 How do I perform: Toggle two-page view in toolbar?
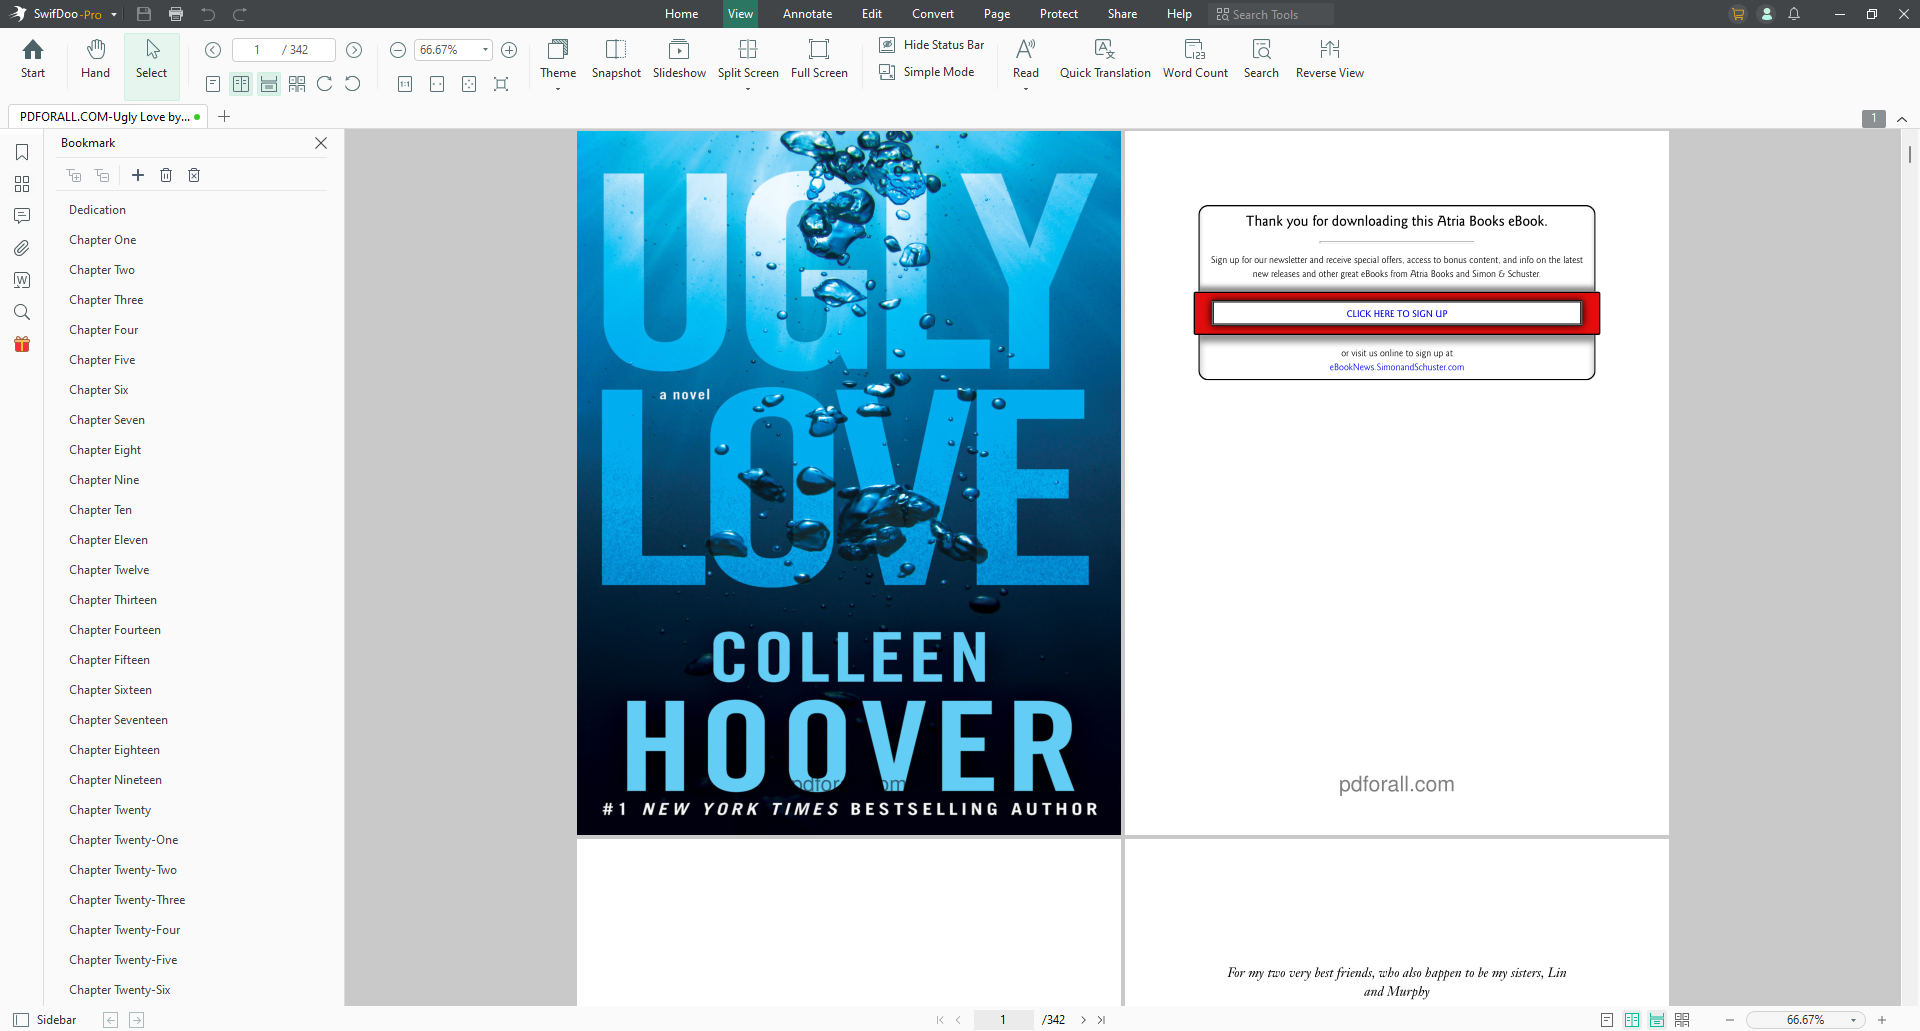pos(241,84)
